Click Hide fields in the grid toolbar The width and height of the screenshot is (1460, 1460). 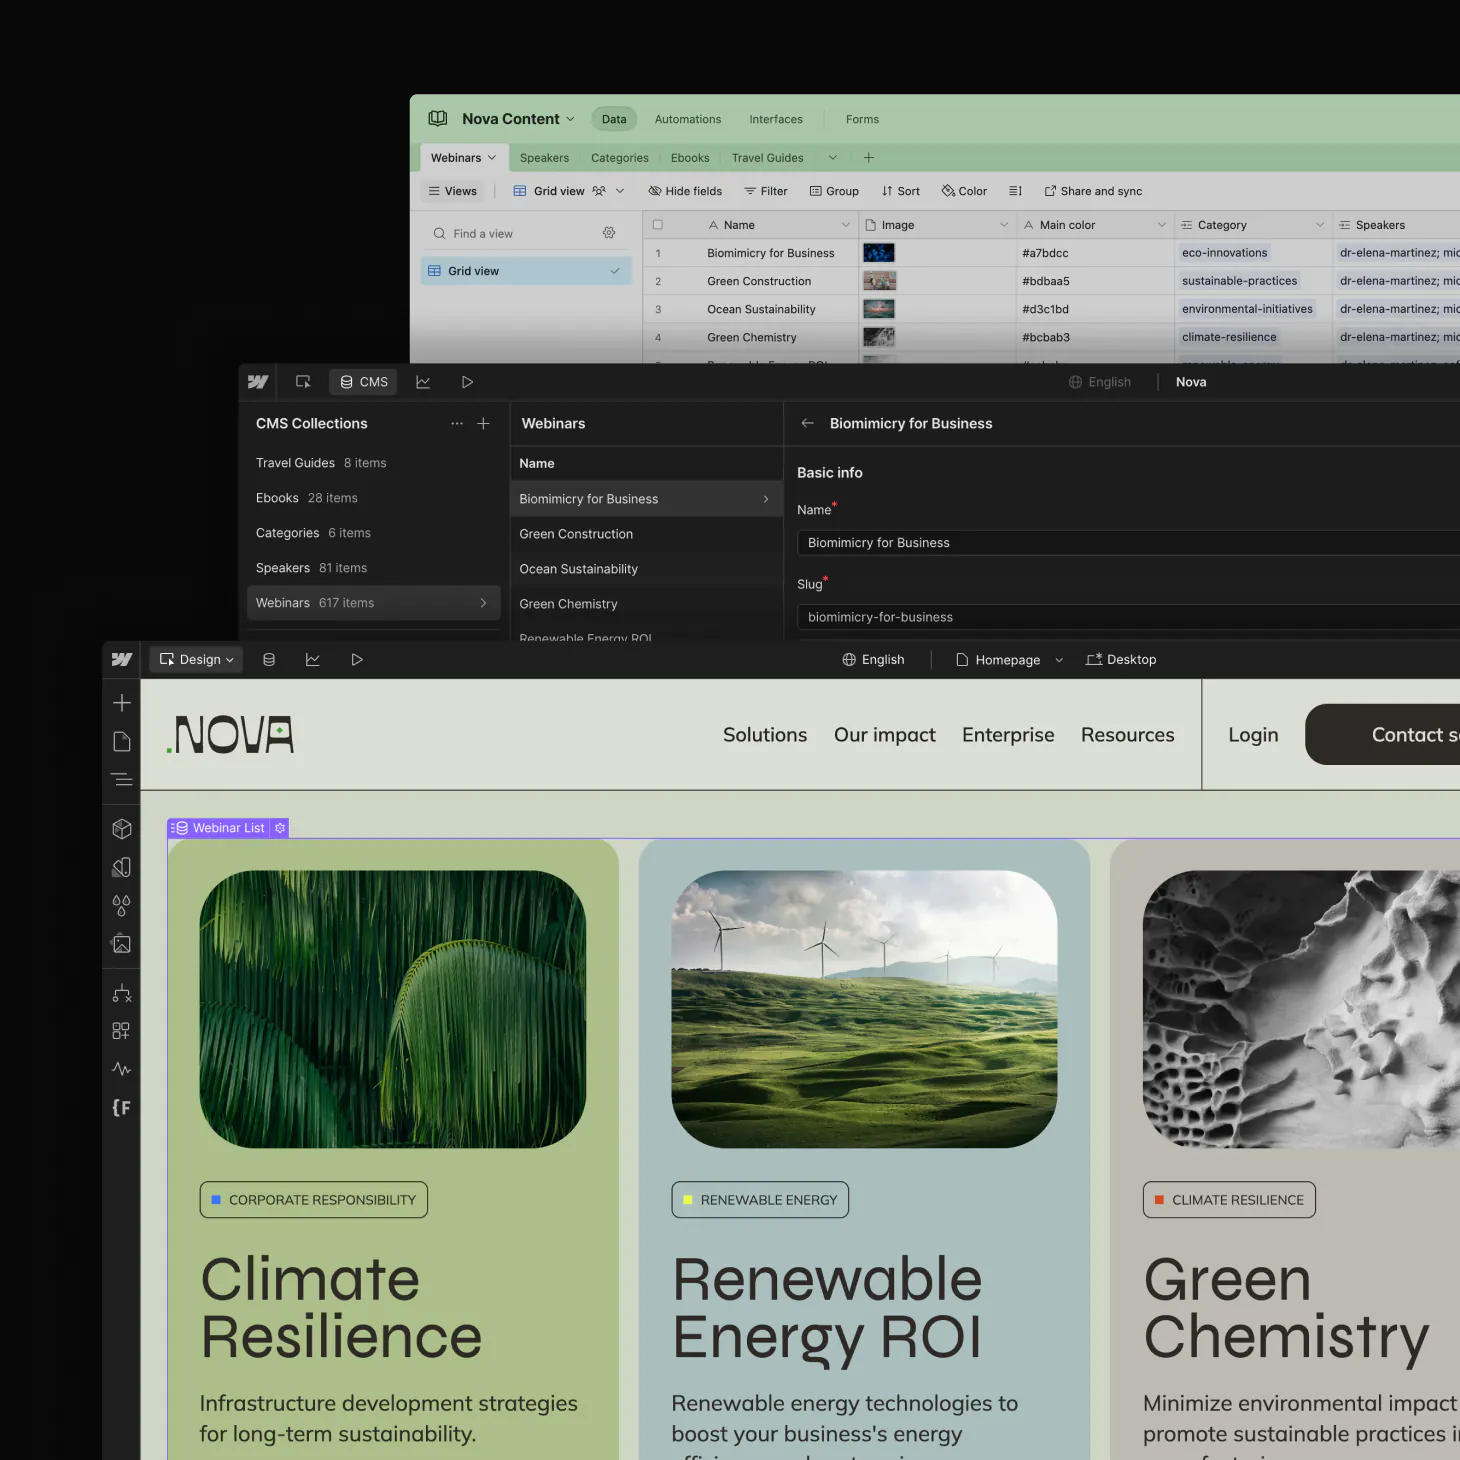pos(685,191)
